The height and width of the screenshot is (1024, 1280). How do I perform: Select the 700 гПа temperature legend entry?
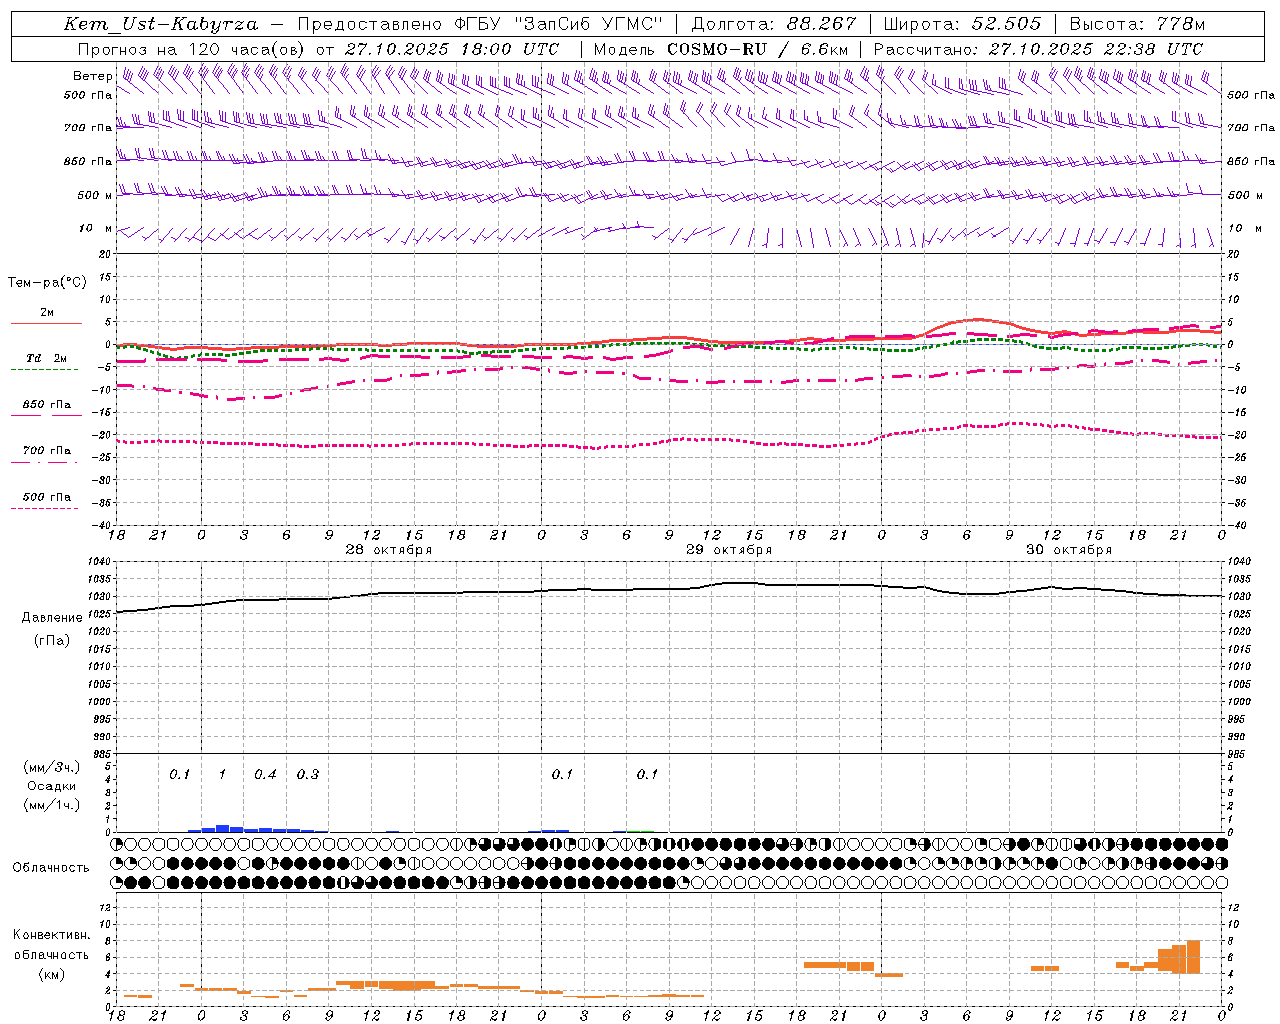(x=46, y=454)
